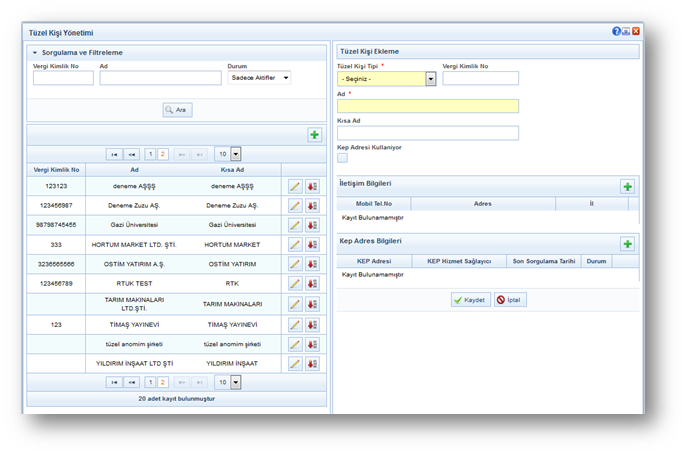
Task: Click the Kısa Ad table column header
Action: click(x=232, y=170)
